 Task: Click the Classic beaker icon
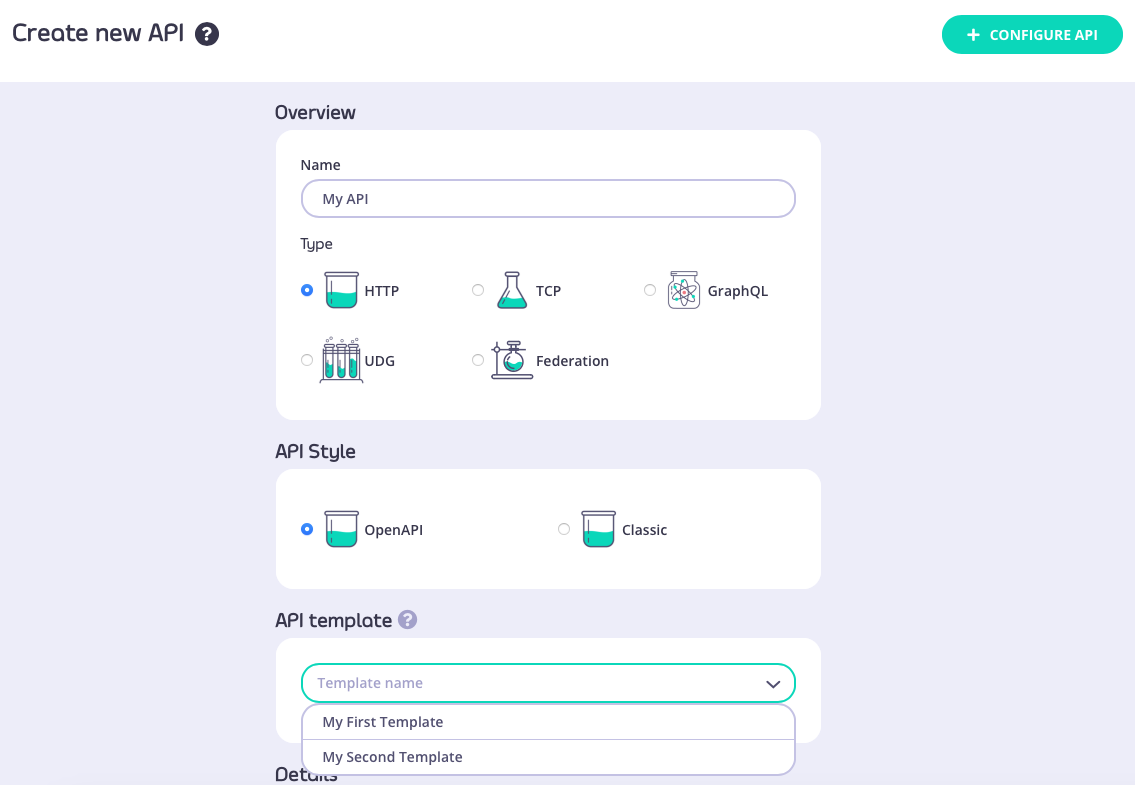click(x=598, y=529)
